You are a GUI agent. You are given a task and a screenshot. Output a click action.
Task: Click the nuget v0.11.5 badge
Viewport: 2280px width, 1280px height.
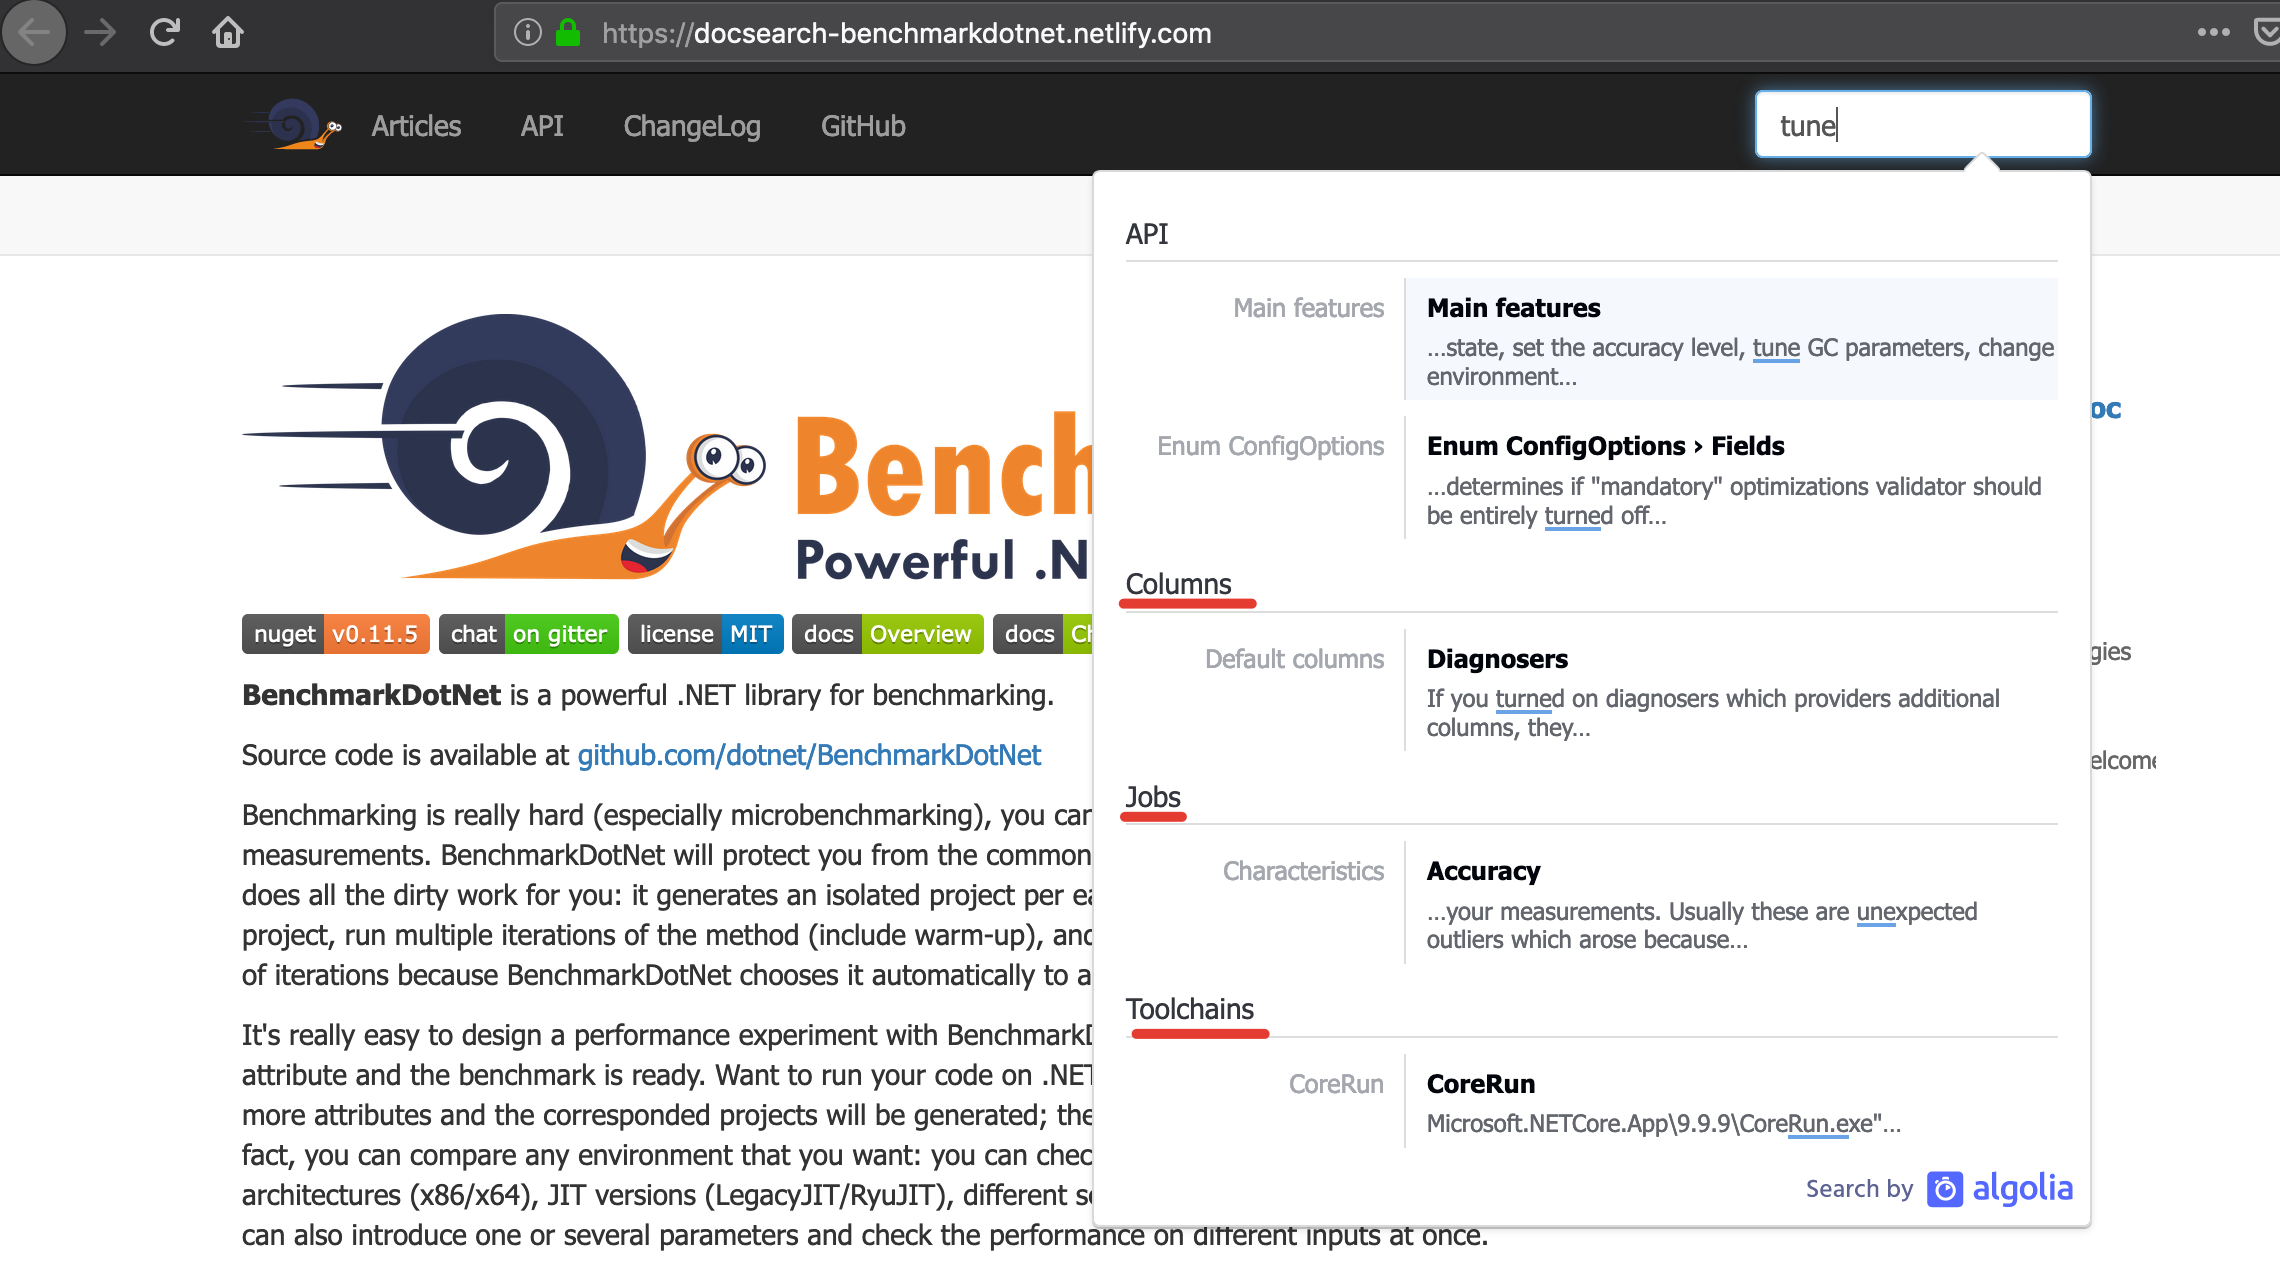(335, 634)
